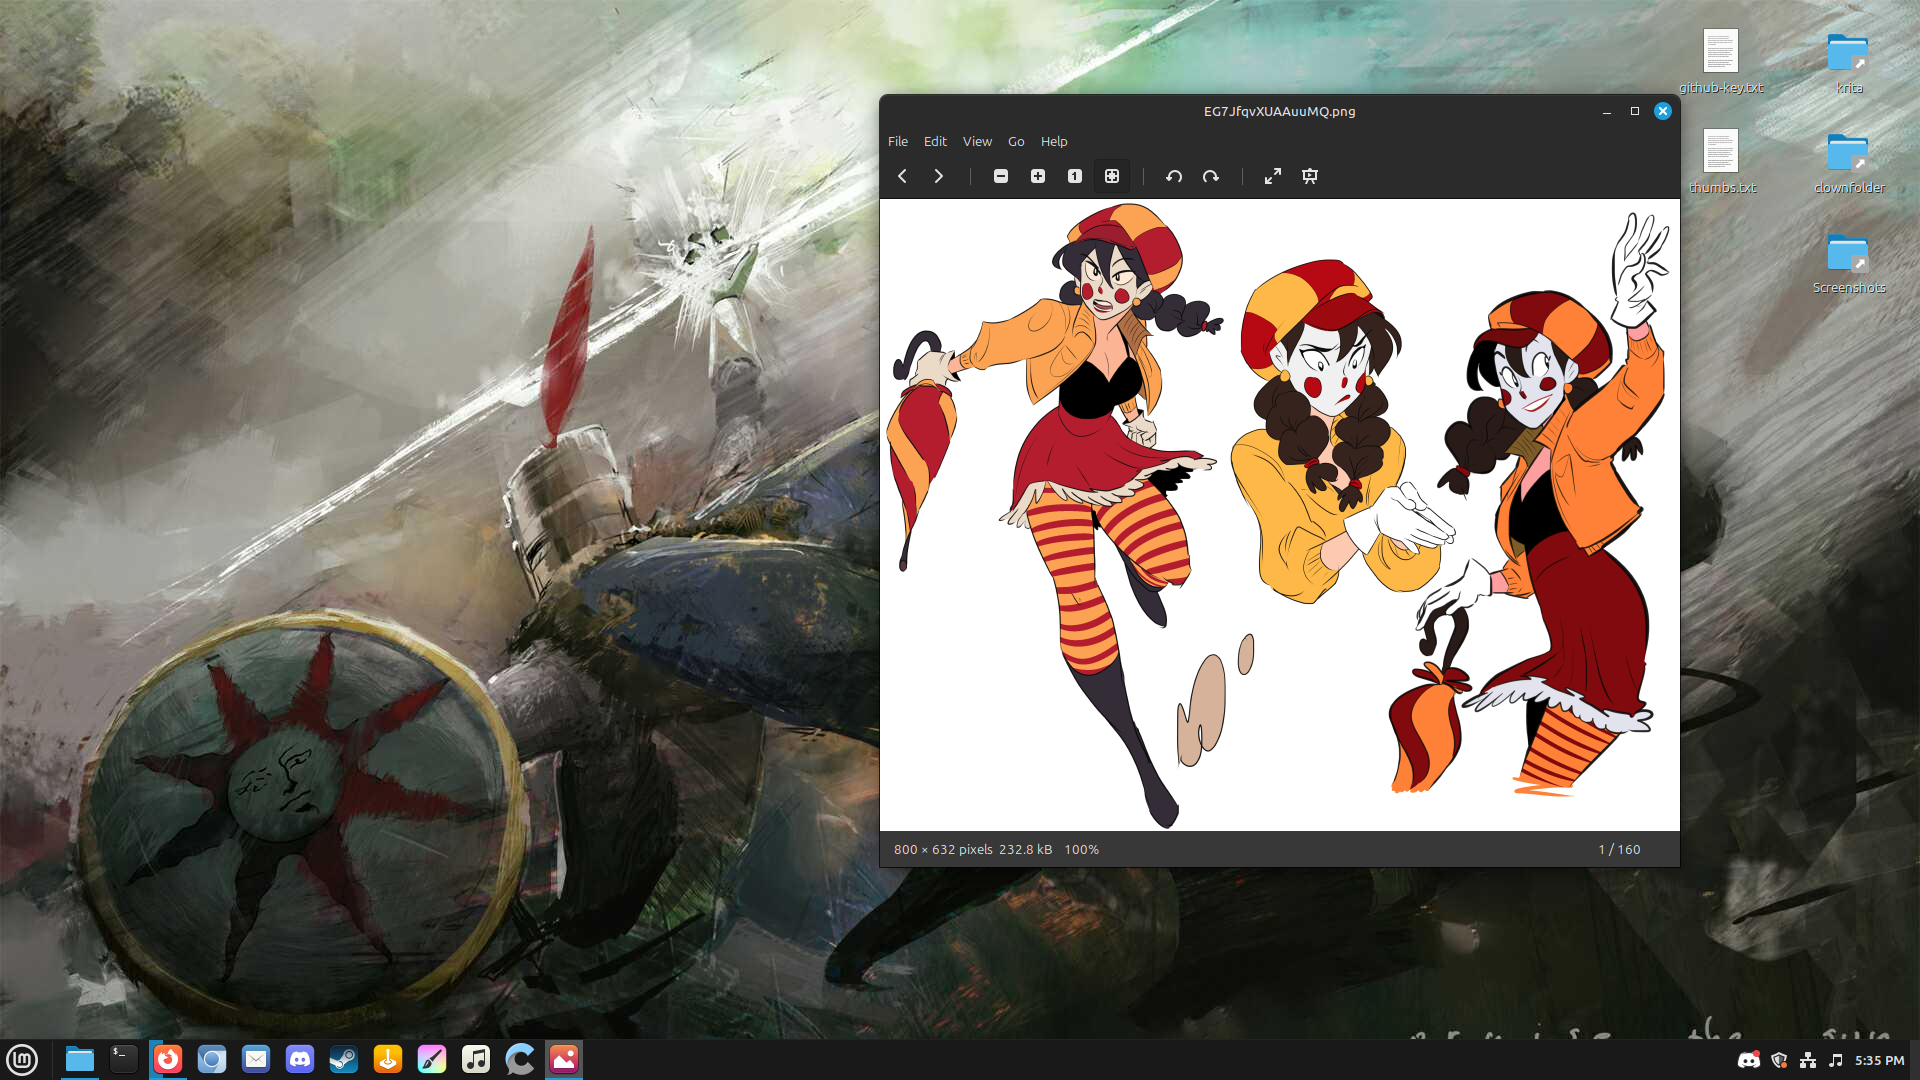Enter fullscreen view of the image
The height and width of the screenshot is (1080, 1920).
(x=1273, y=176)
